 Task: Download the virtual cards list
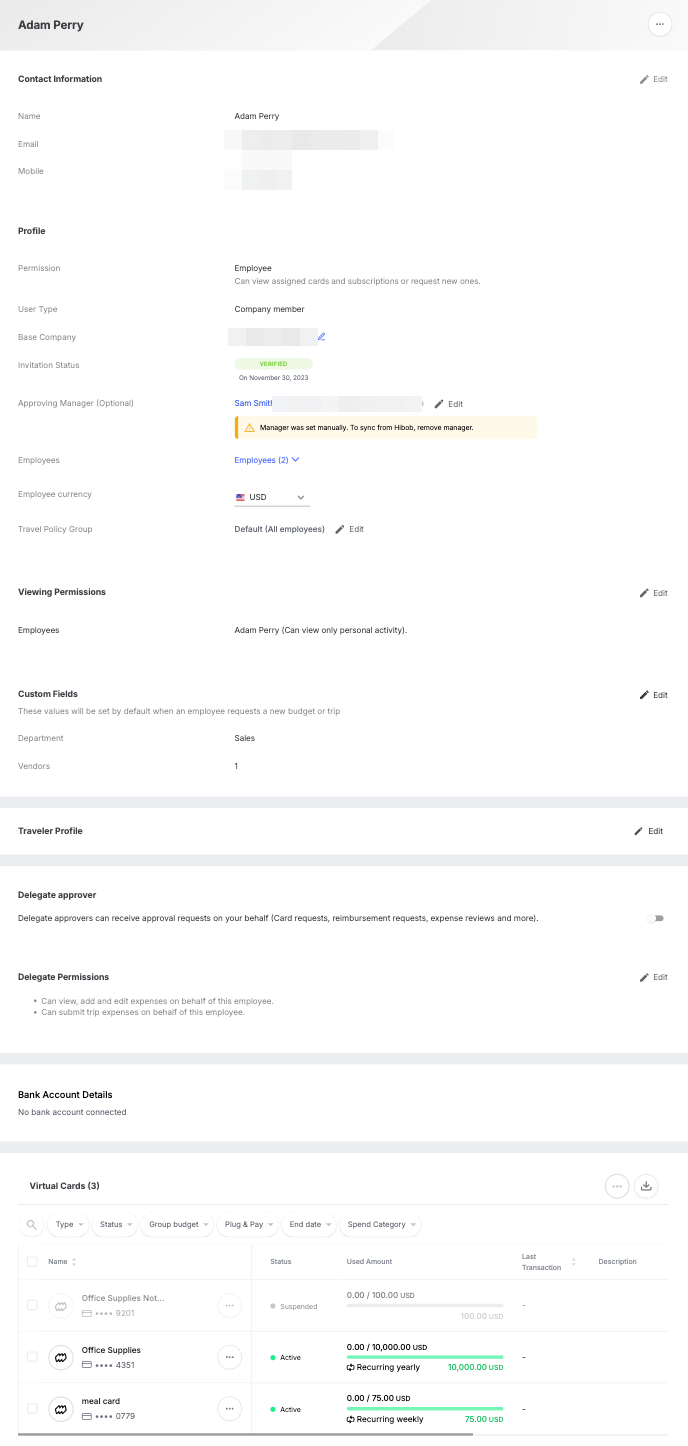[x=646, y=1186]
